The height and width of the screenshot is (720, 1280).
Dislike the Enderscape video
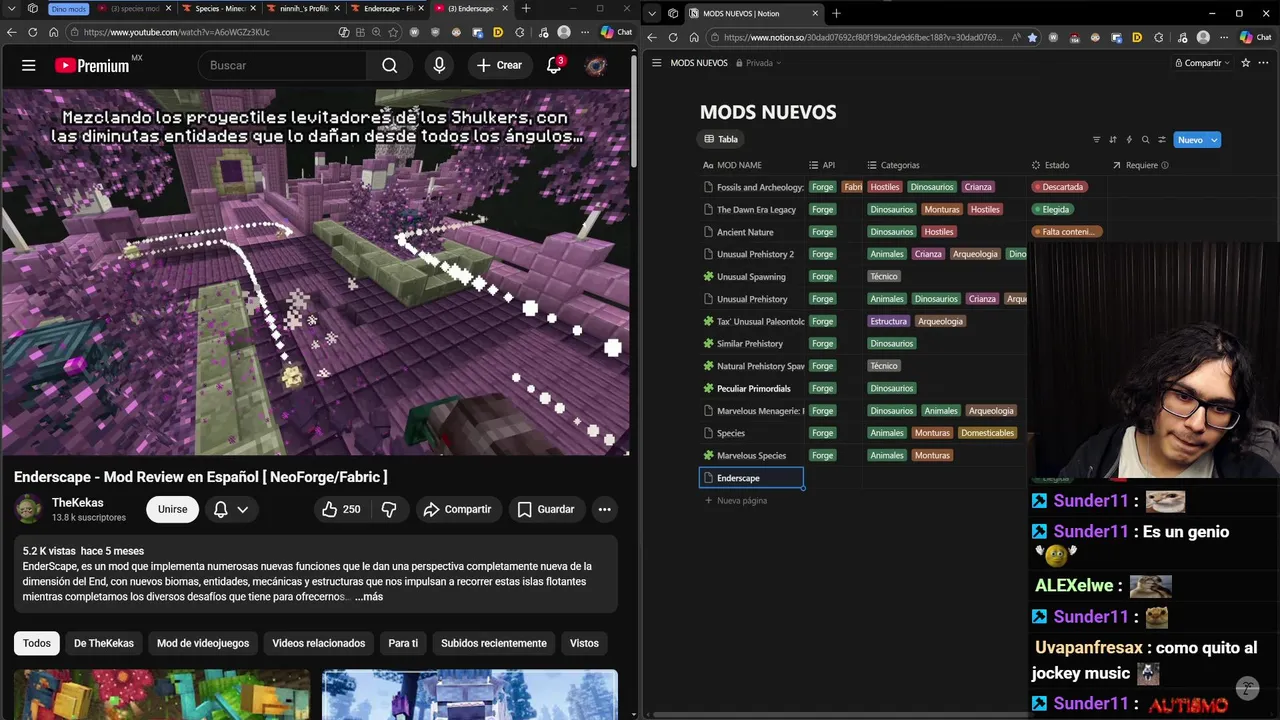pyautogui.click(x=389, y=509)
